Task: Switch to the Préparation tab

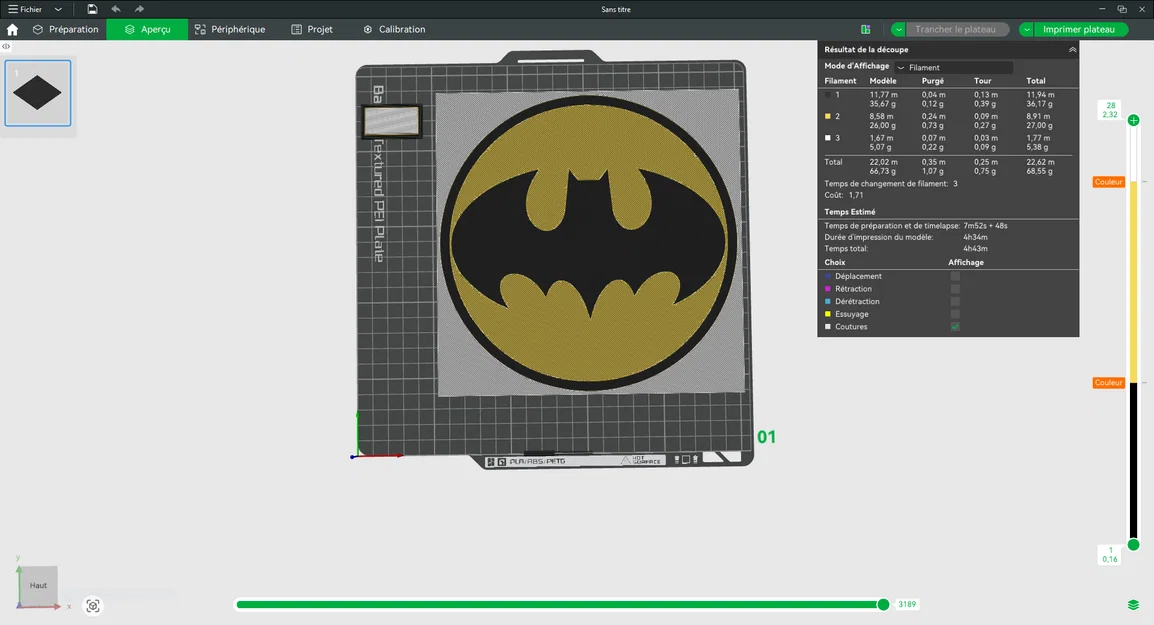Action: [x=65, y=29]
